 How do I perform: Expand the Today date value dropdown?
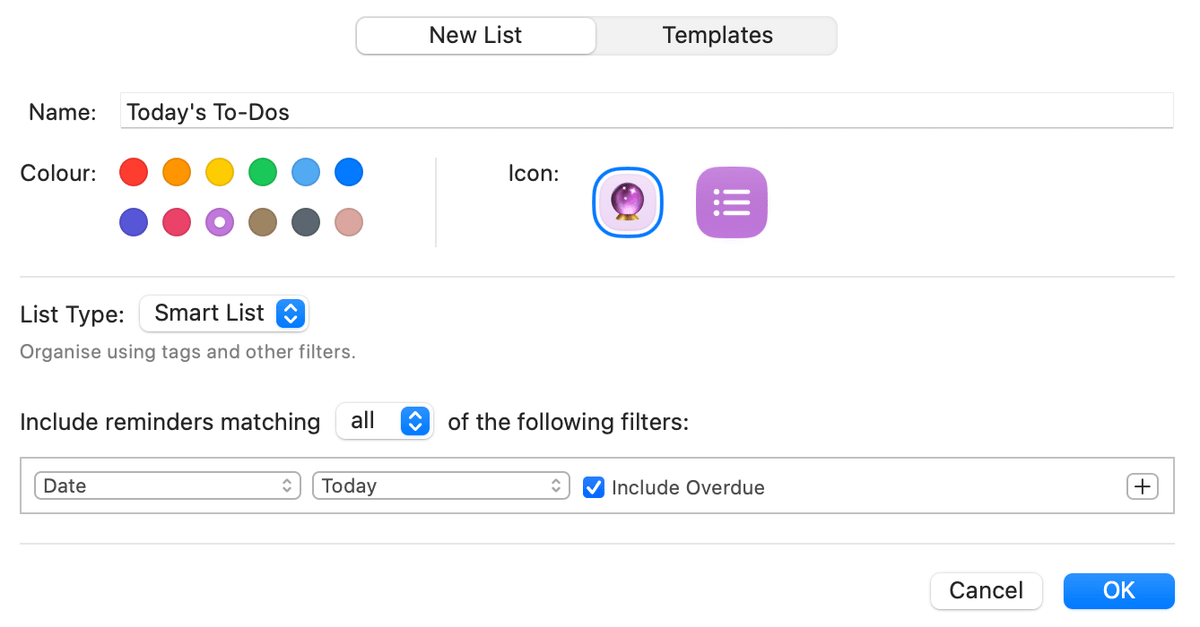click(441, 486)
